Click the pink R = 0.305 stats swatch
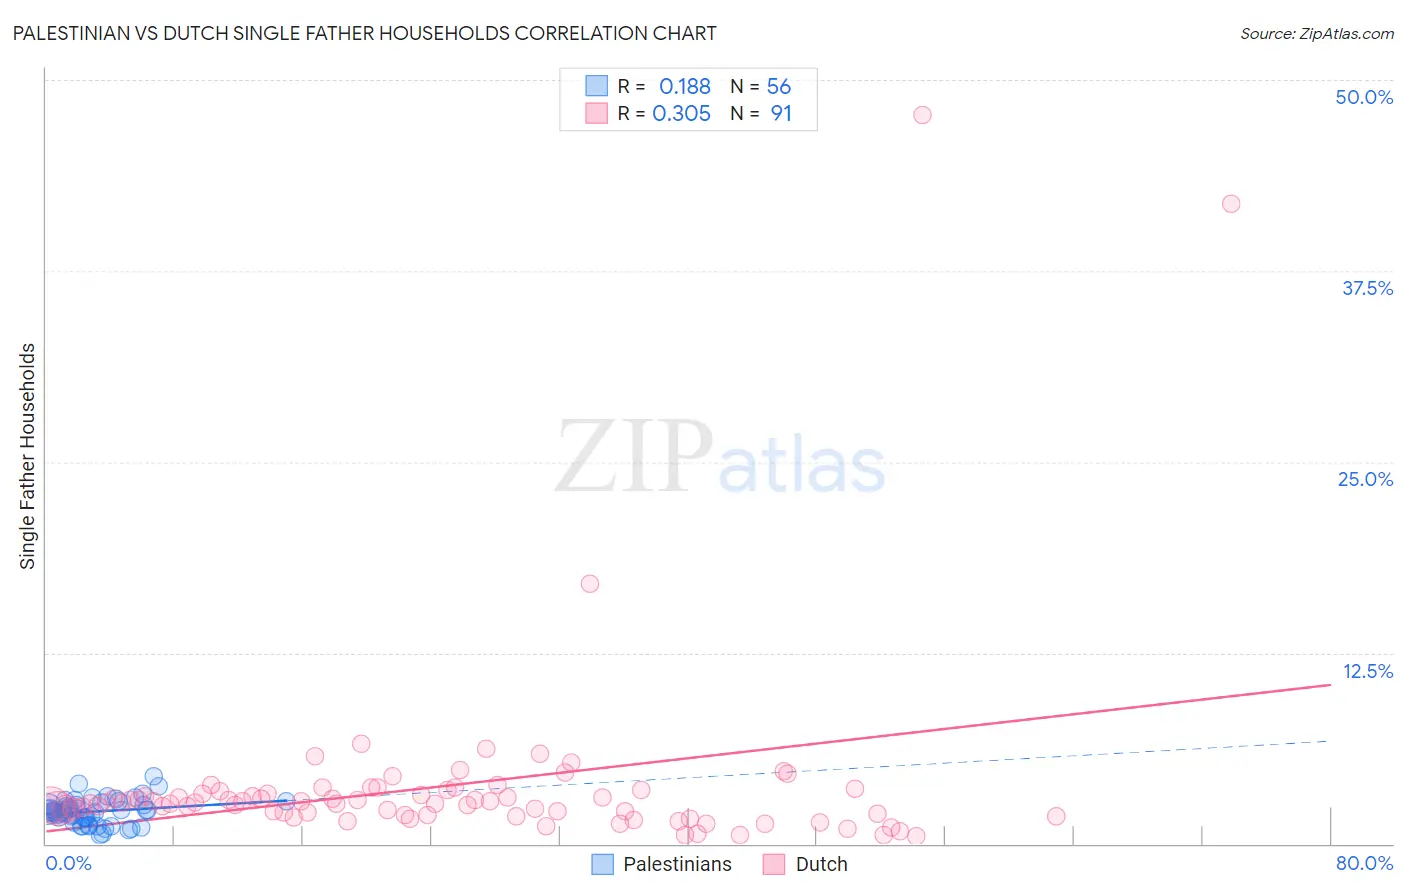This screenshot has width=1406, height=892. pos(597,113)
